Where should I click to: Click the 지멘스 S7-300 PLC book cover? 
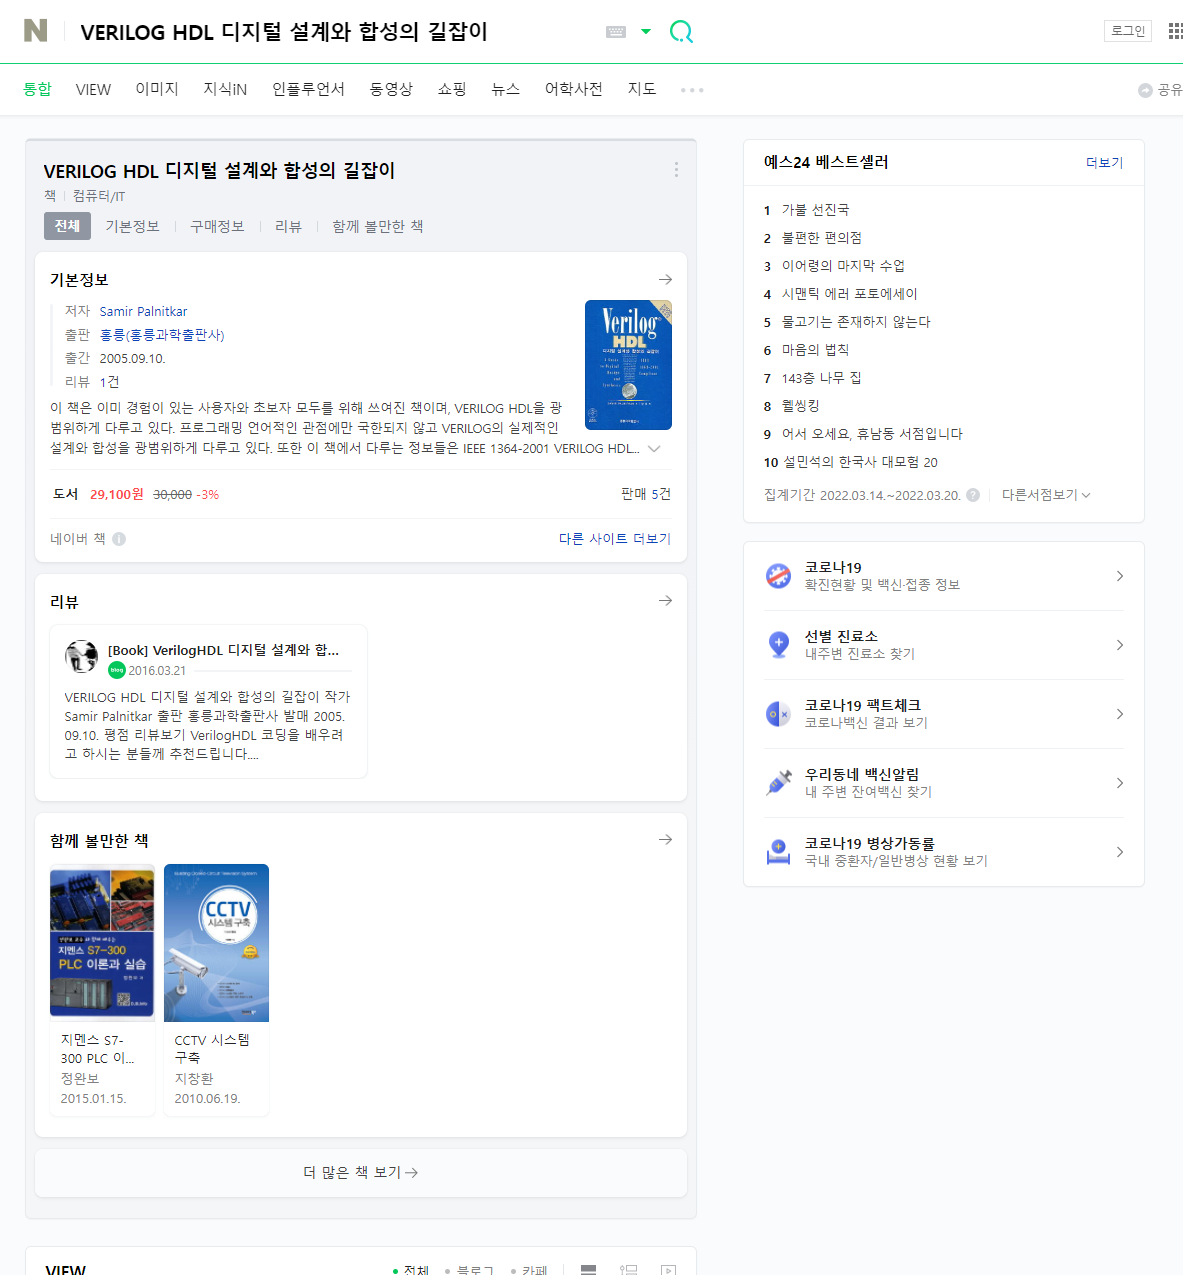pos(102,943)
